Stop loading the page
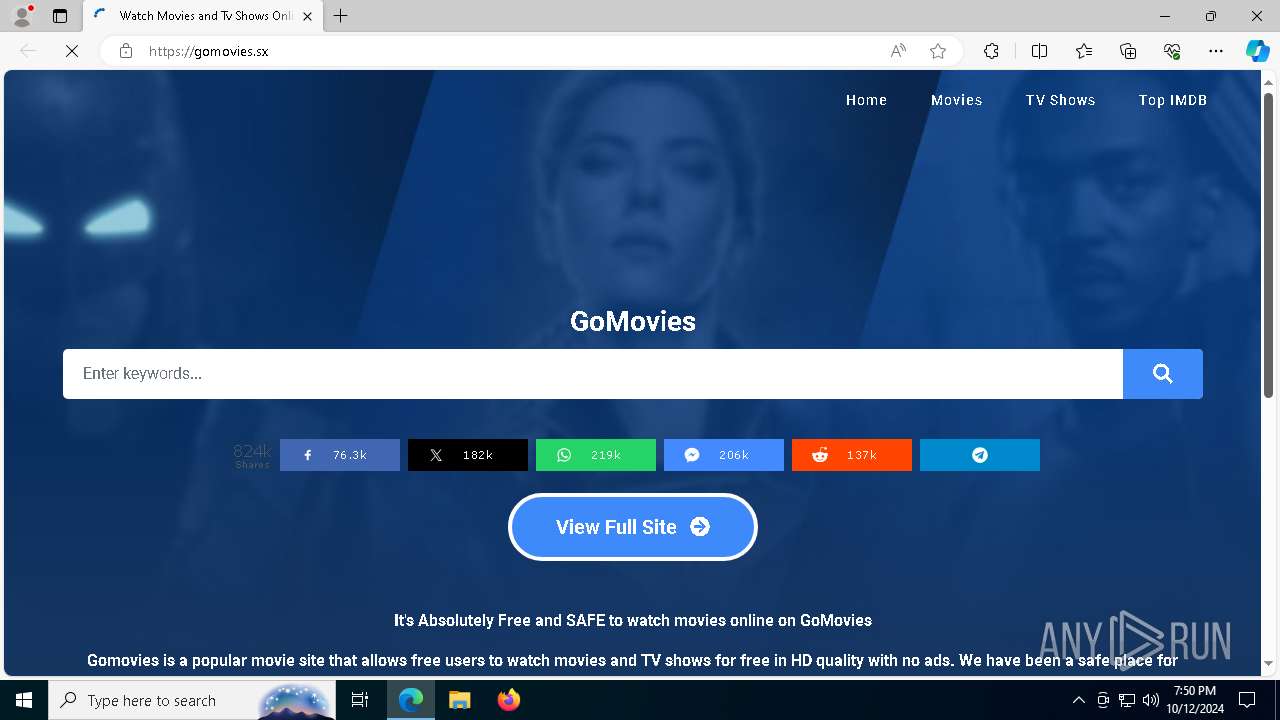The height and width of the screenshot is (720, 1280). [72, 51]
